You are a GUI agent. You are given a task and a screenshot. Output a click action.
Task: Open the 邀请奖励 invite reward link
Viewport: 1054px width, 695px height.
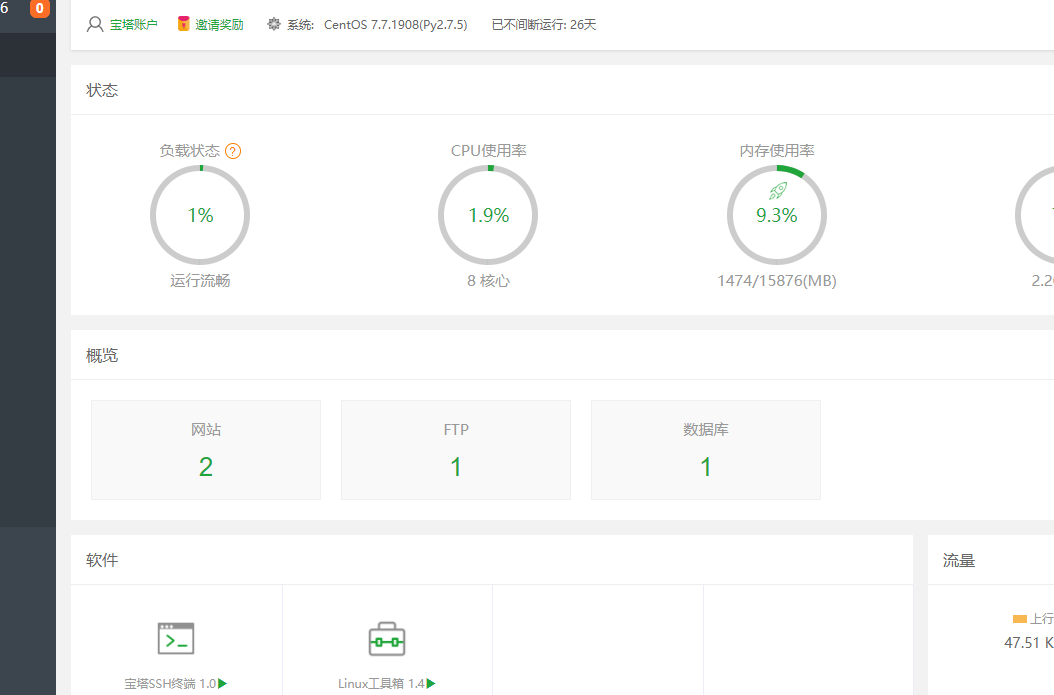219,25
